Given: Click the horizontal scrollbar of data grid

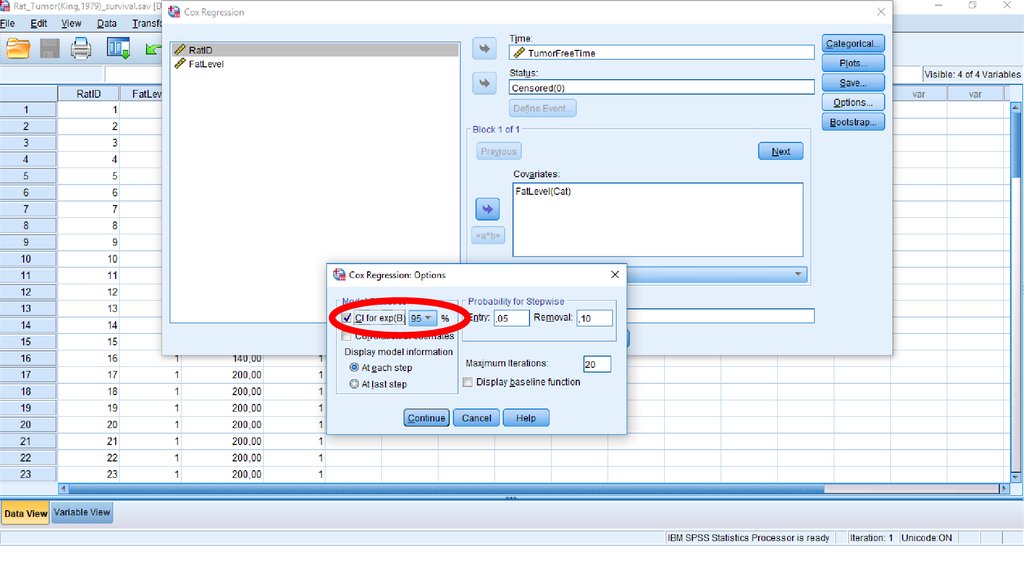Looking at the screenshot, I should (446, 488).
